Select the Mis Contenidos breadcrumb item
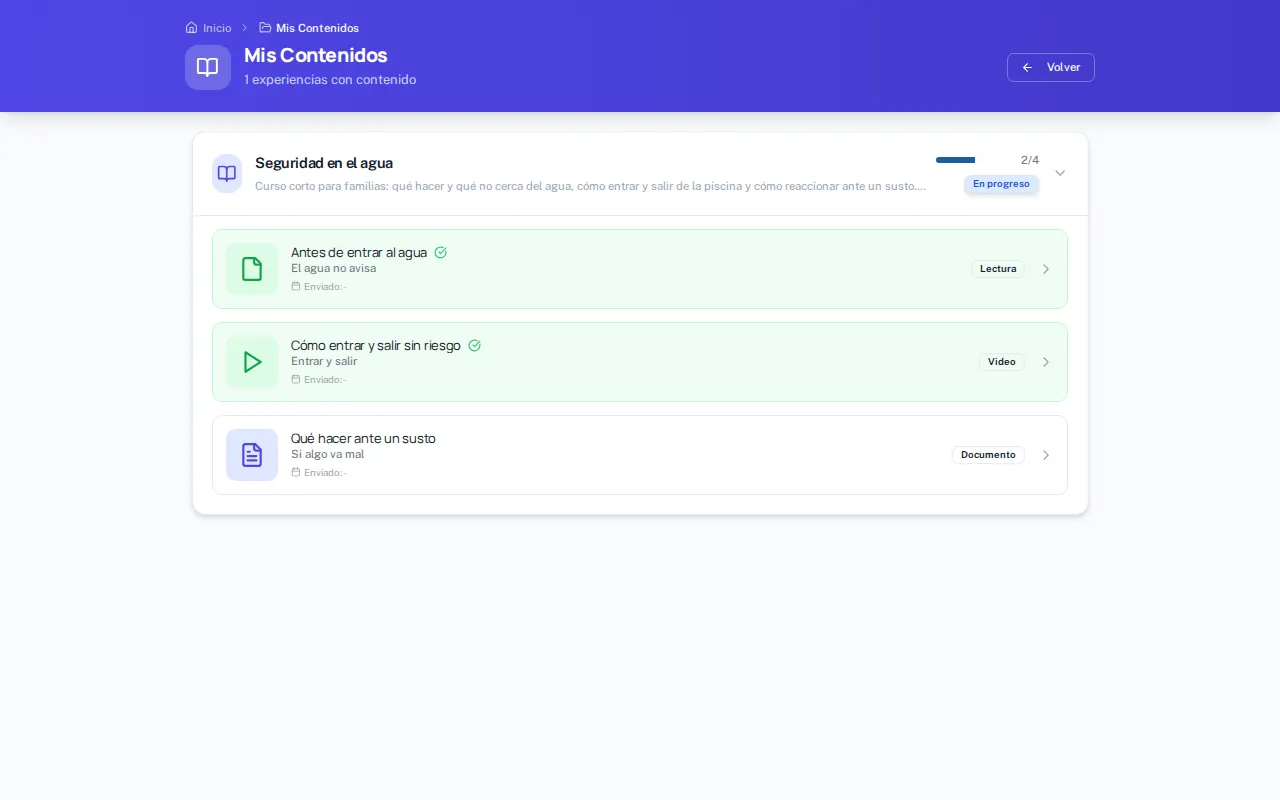Image resolution: width=1280 pixels, height=800 pixels. (317, 28)
